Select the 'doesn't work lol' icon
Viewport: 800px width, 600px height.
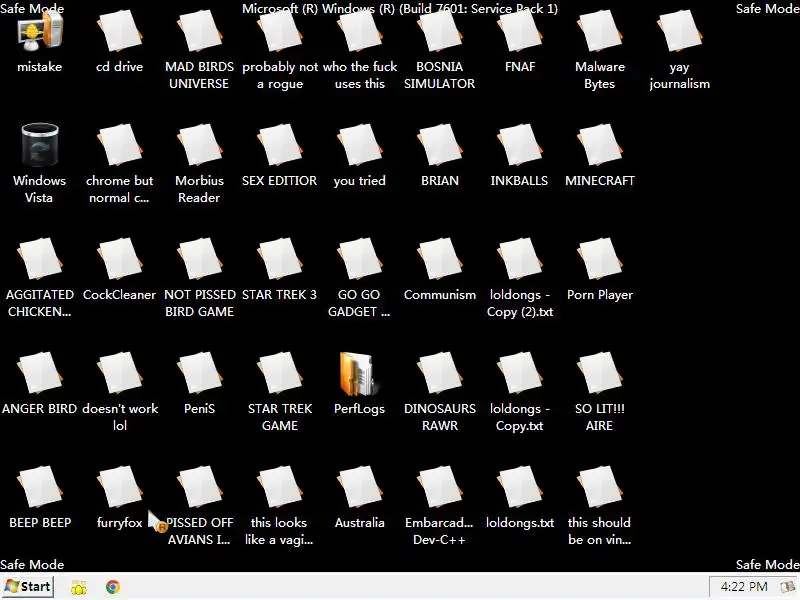[x=119, y=373]
